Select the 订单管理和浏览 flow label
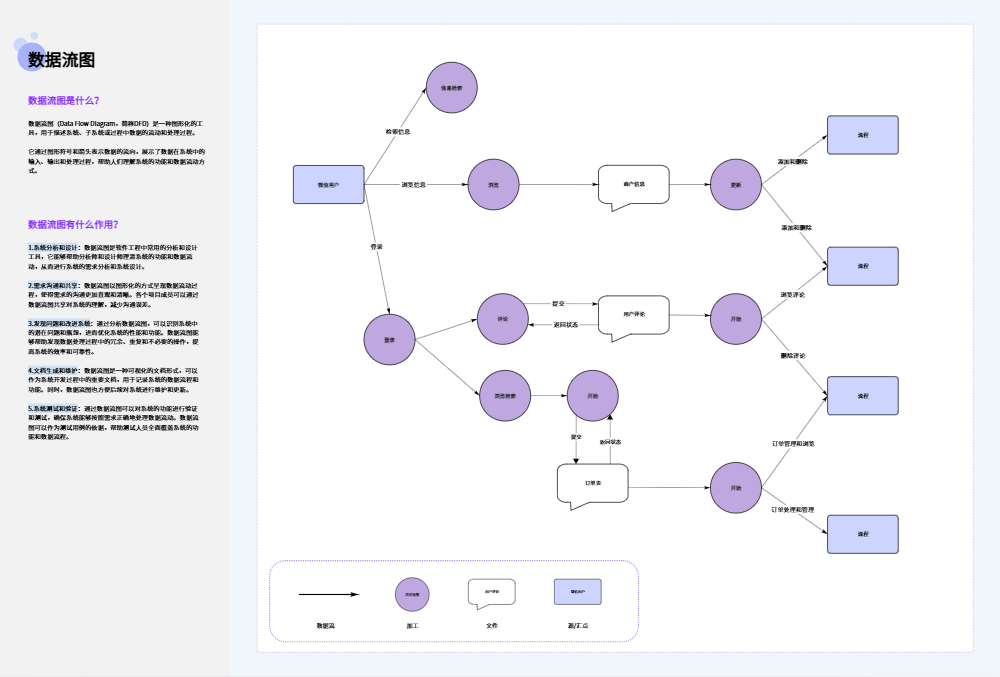Image resolution: width=1000 pixels, height=677 pixels. pyautogui.click(x=792, y=443)
